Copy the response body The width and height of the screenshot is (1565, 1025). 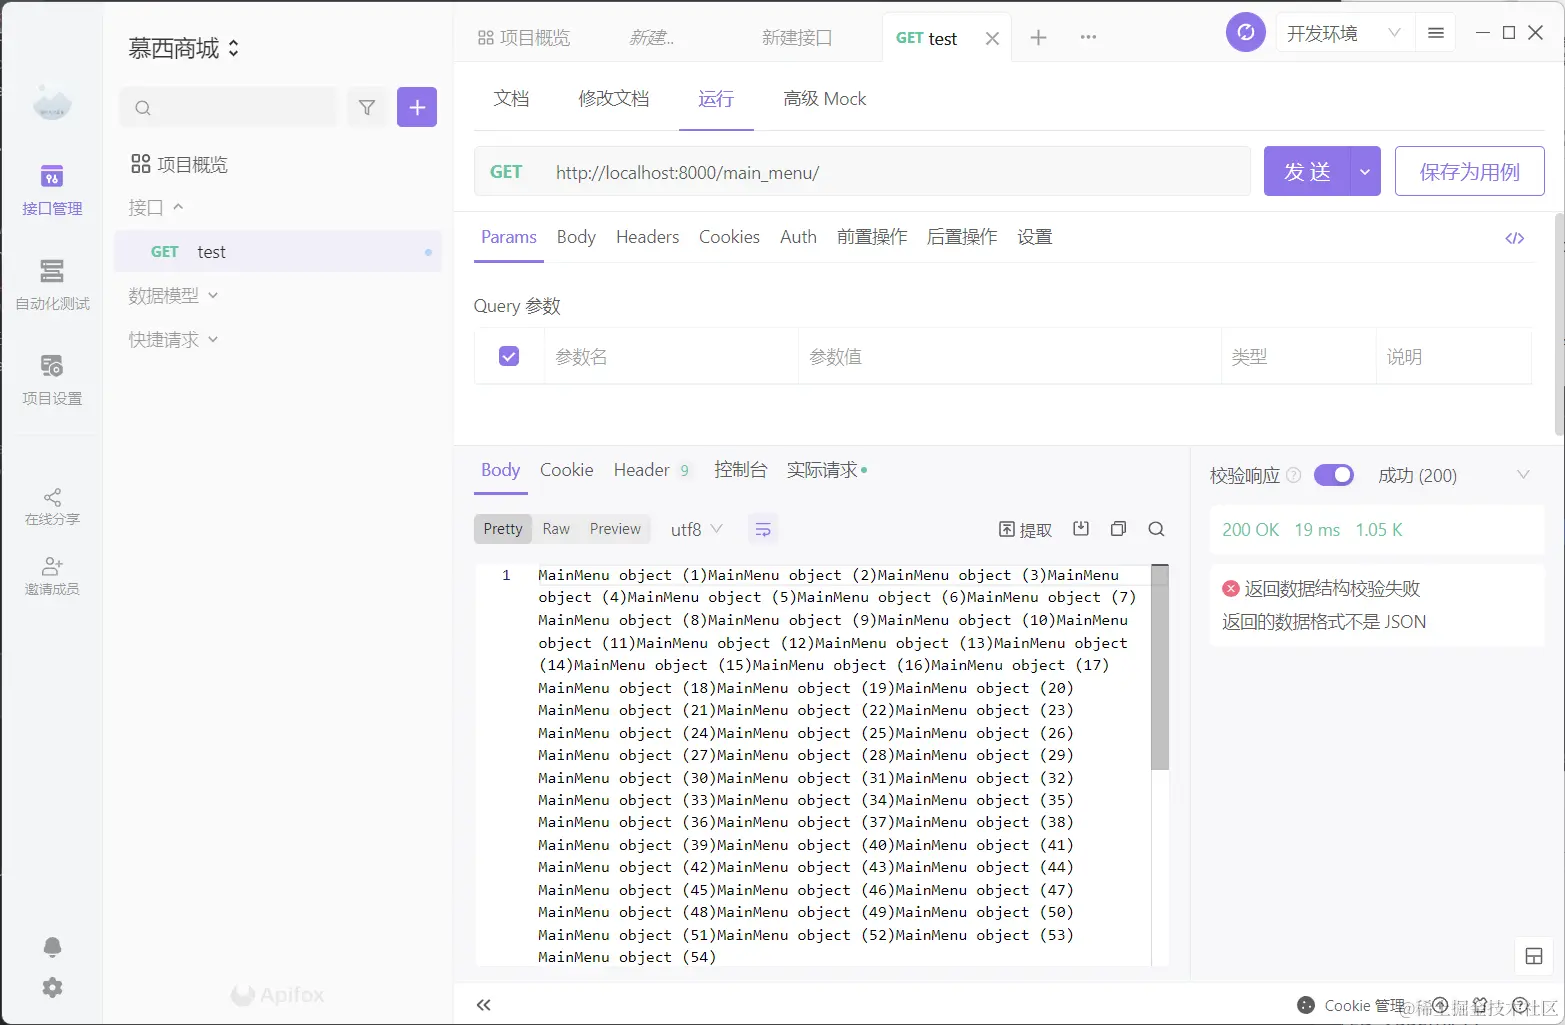click(1118, 529)
